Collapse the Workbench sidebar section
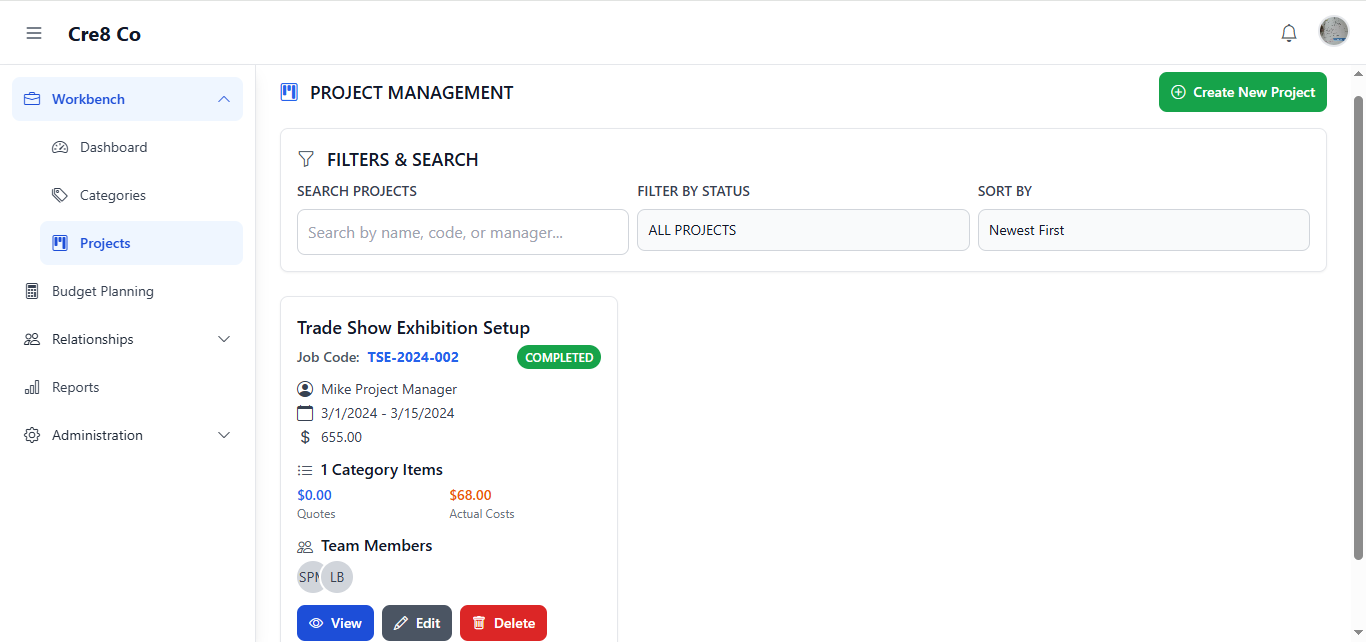Image resolution: width=1366 pixels, height=642 pixels. pos(223,99)
